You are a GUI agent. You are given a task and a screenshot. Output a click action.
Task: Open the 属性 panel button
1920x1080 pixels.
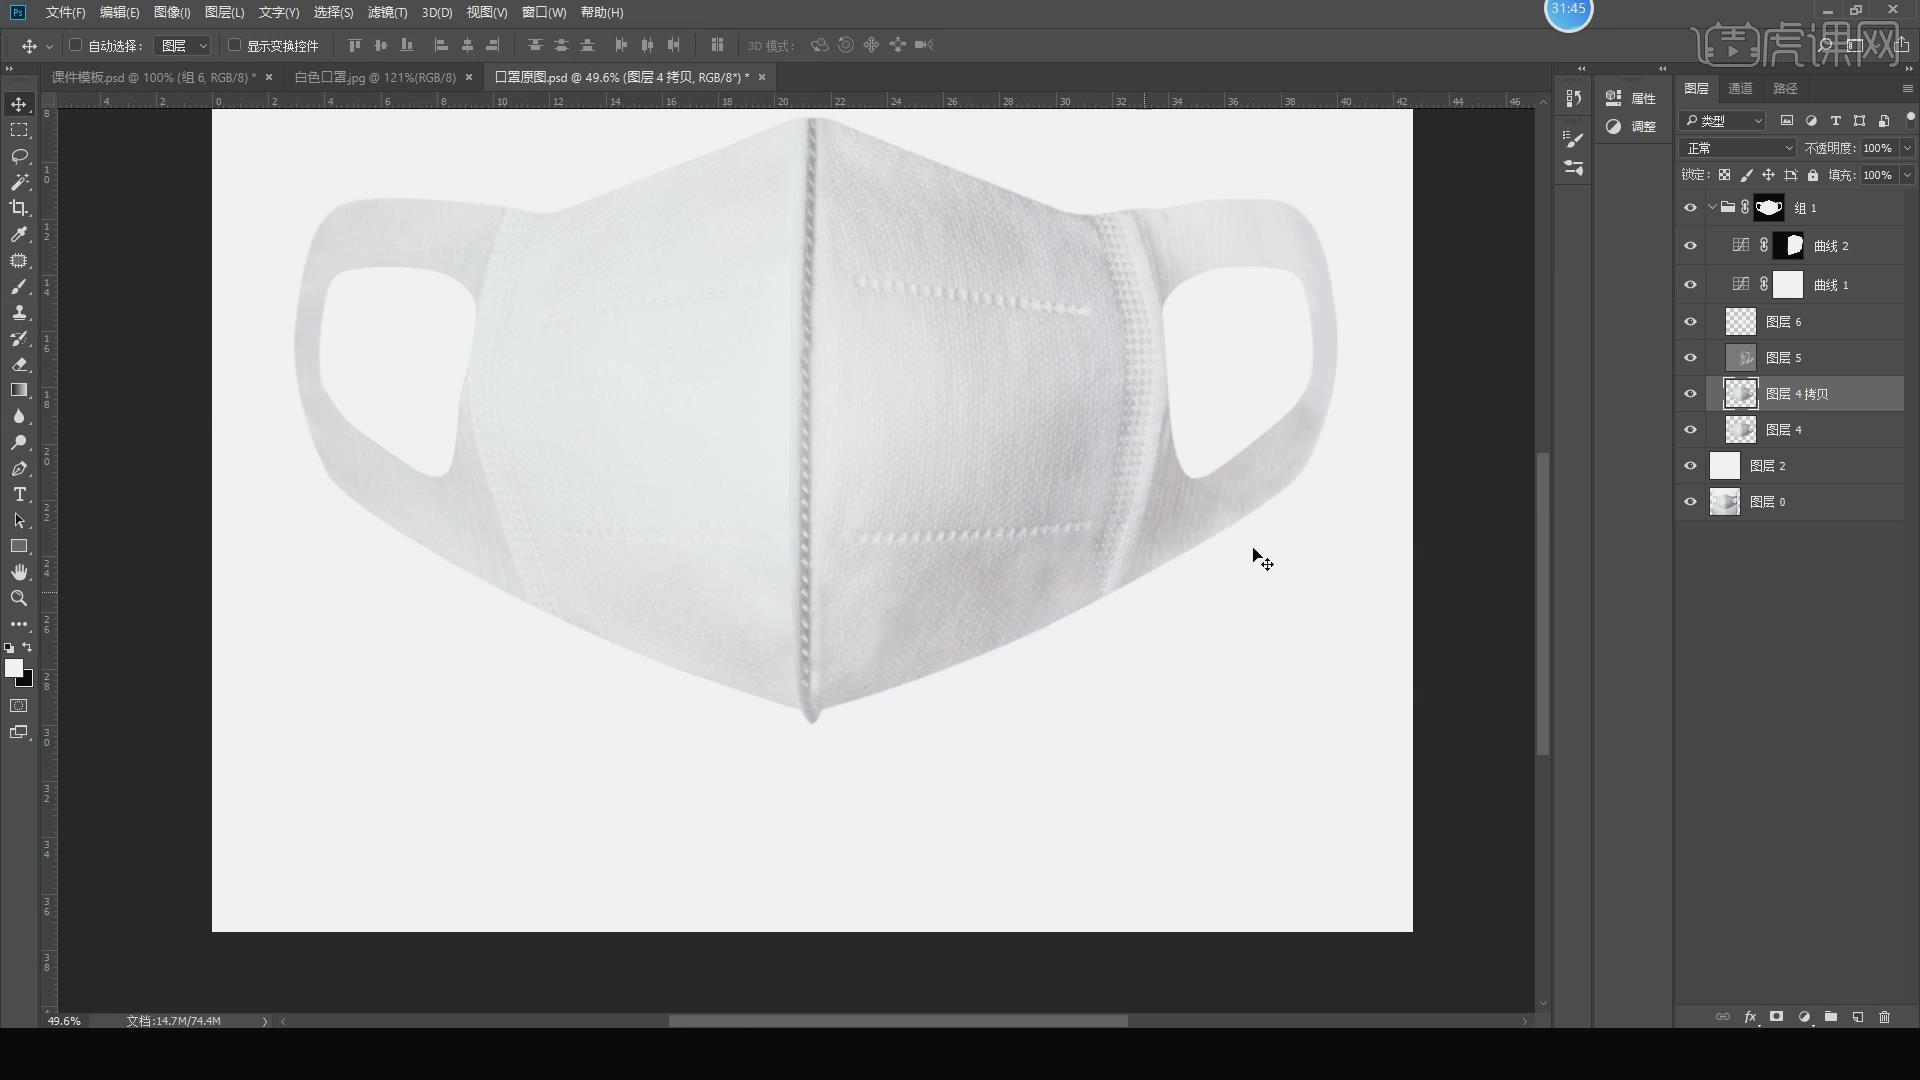click(1632, 98)
